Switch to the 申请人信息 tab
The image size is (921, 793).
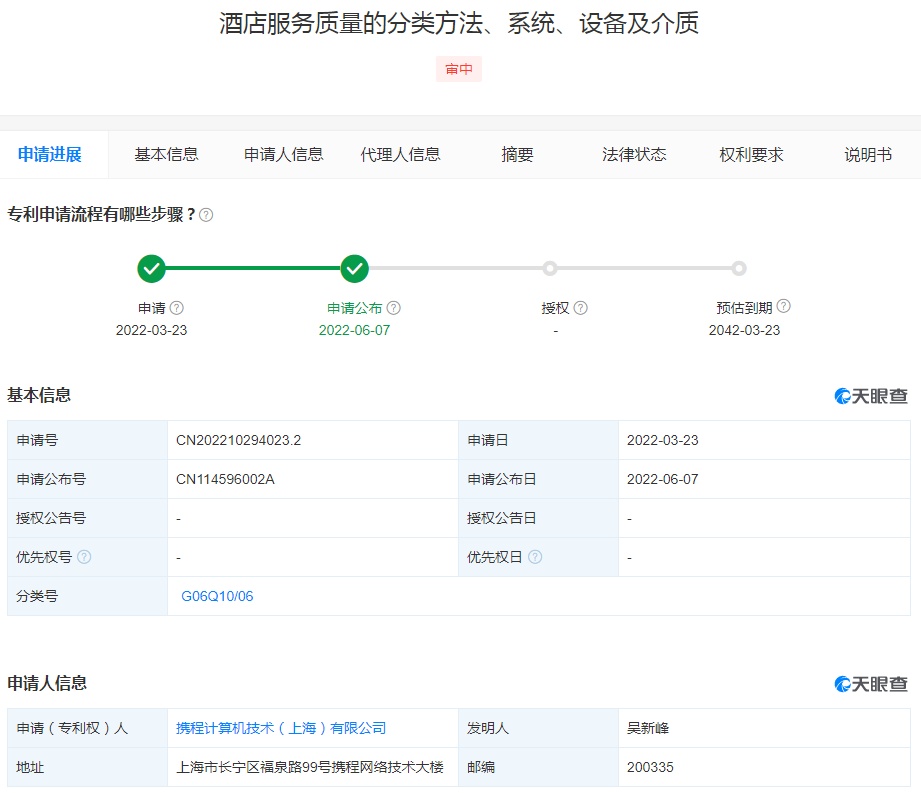[x=284, y=154]
